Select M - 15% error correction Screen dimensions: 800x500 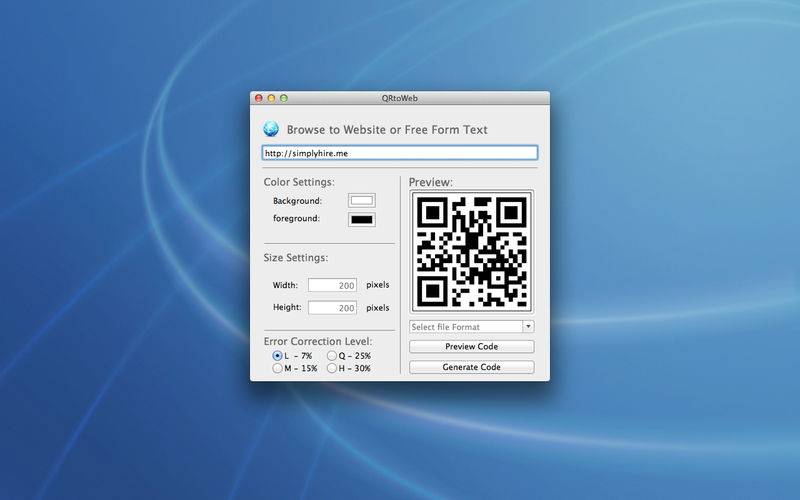(278, 369)
